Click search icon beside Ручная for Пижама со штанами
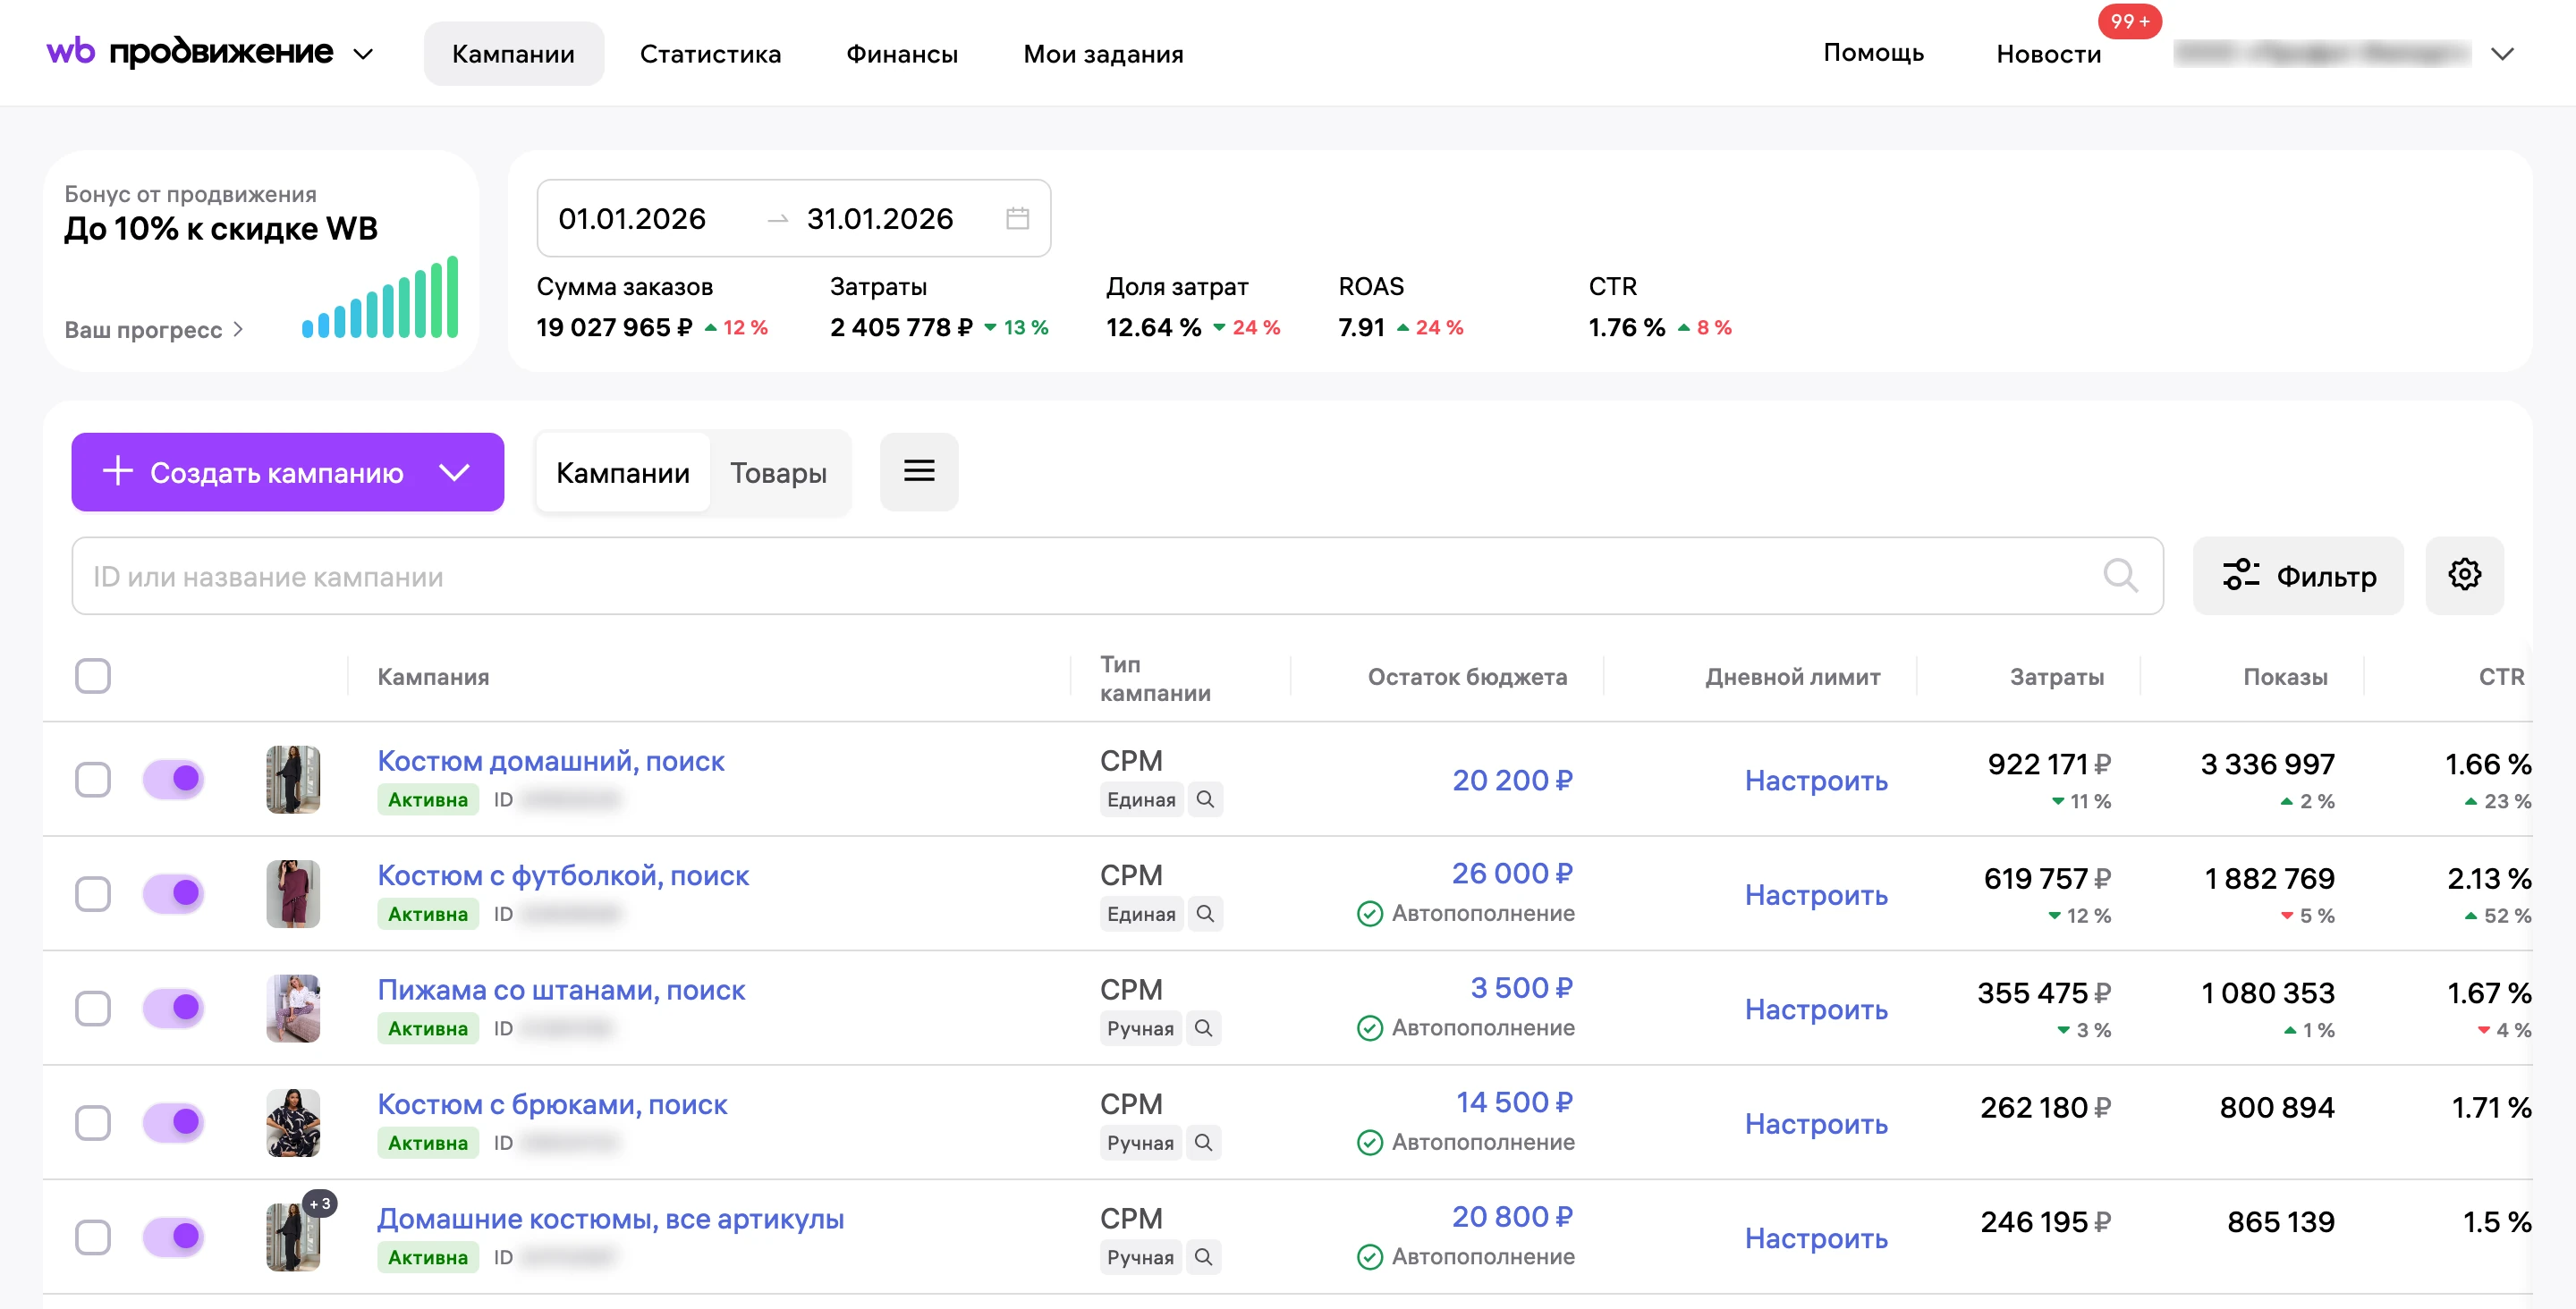2576x1309 pixels. coord(1204,1028)
